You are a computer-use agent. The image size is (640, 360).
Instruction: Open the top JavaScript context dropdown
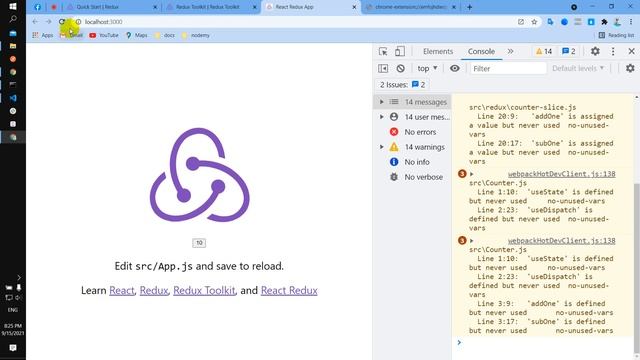427,69
